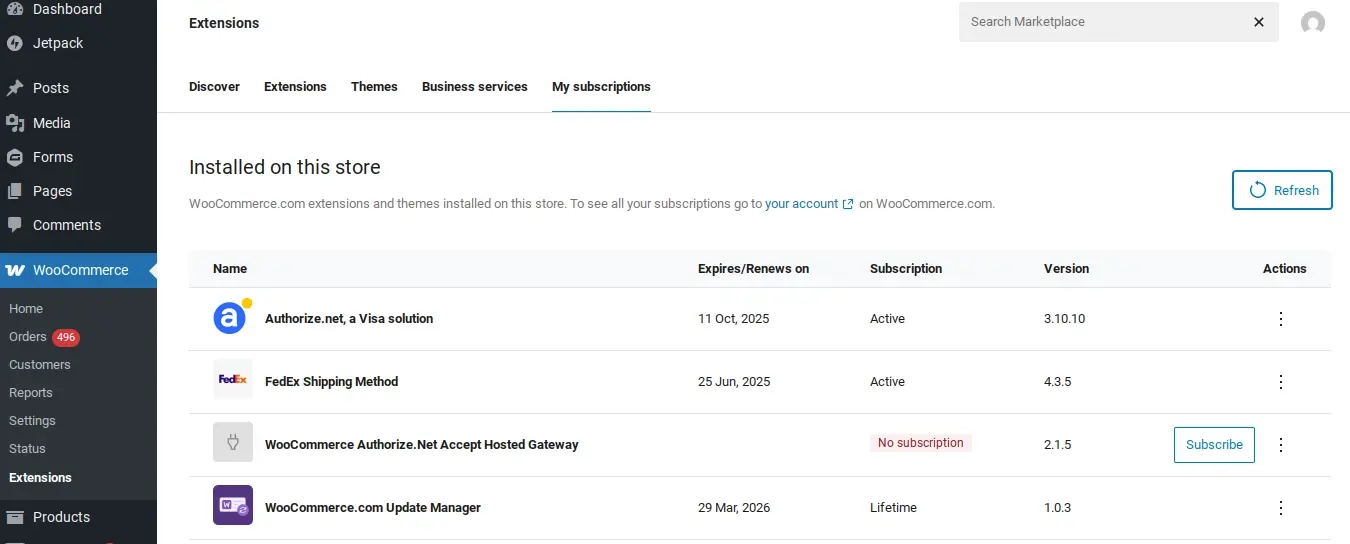The image size is (1350, 544).
Task: Click the Comments bubble icon
Action: (14, 225)
